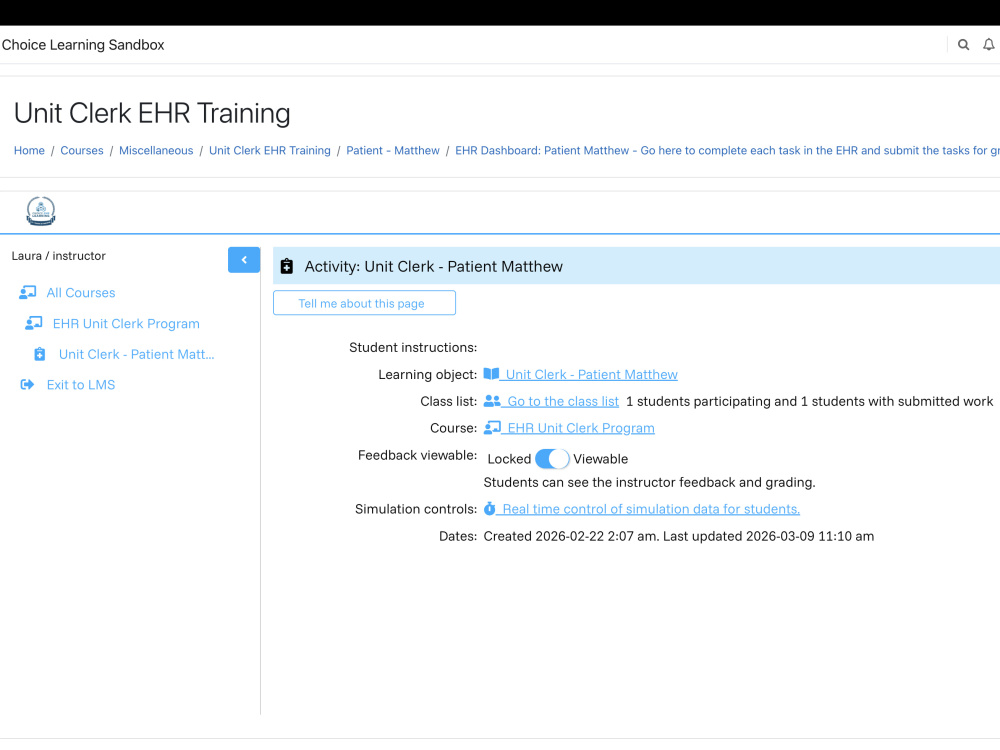Click the people icon next to Class list
The height and width of the screenshot is (750, 1000).
[492, 401]
